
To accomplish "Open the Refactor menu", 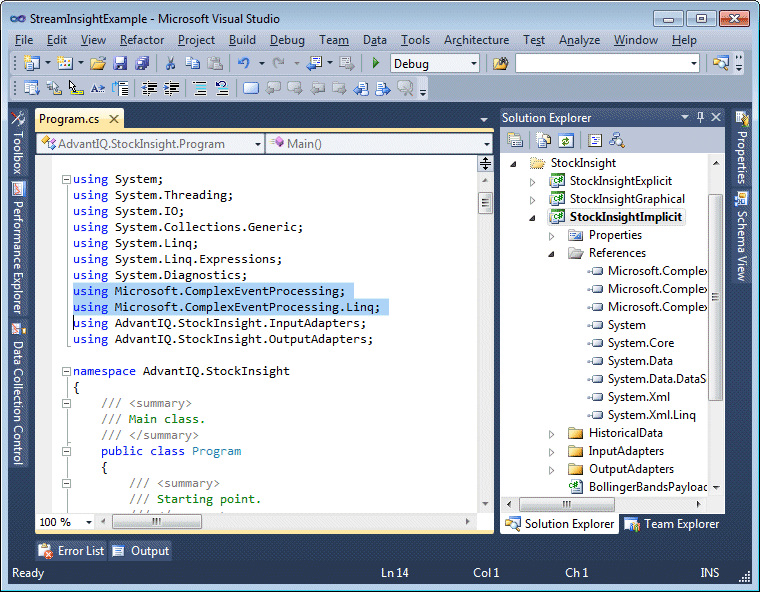I will pyautogui.click(x=142, y=40).
